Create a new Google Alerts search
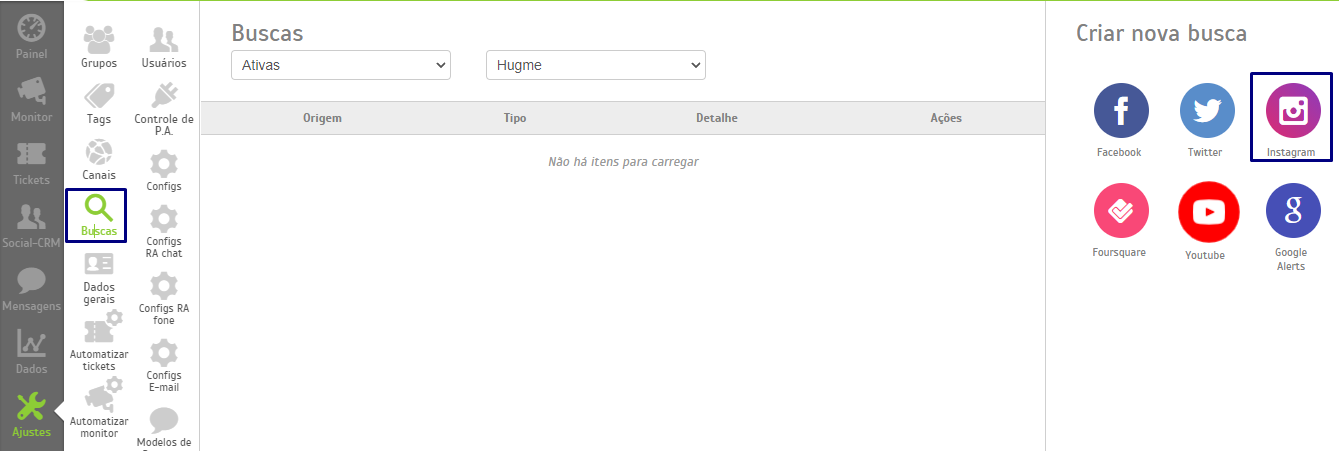Viewport: 1339px width, 451px height. click(x=1292, y=209)
